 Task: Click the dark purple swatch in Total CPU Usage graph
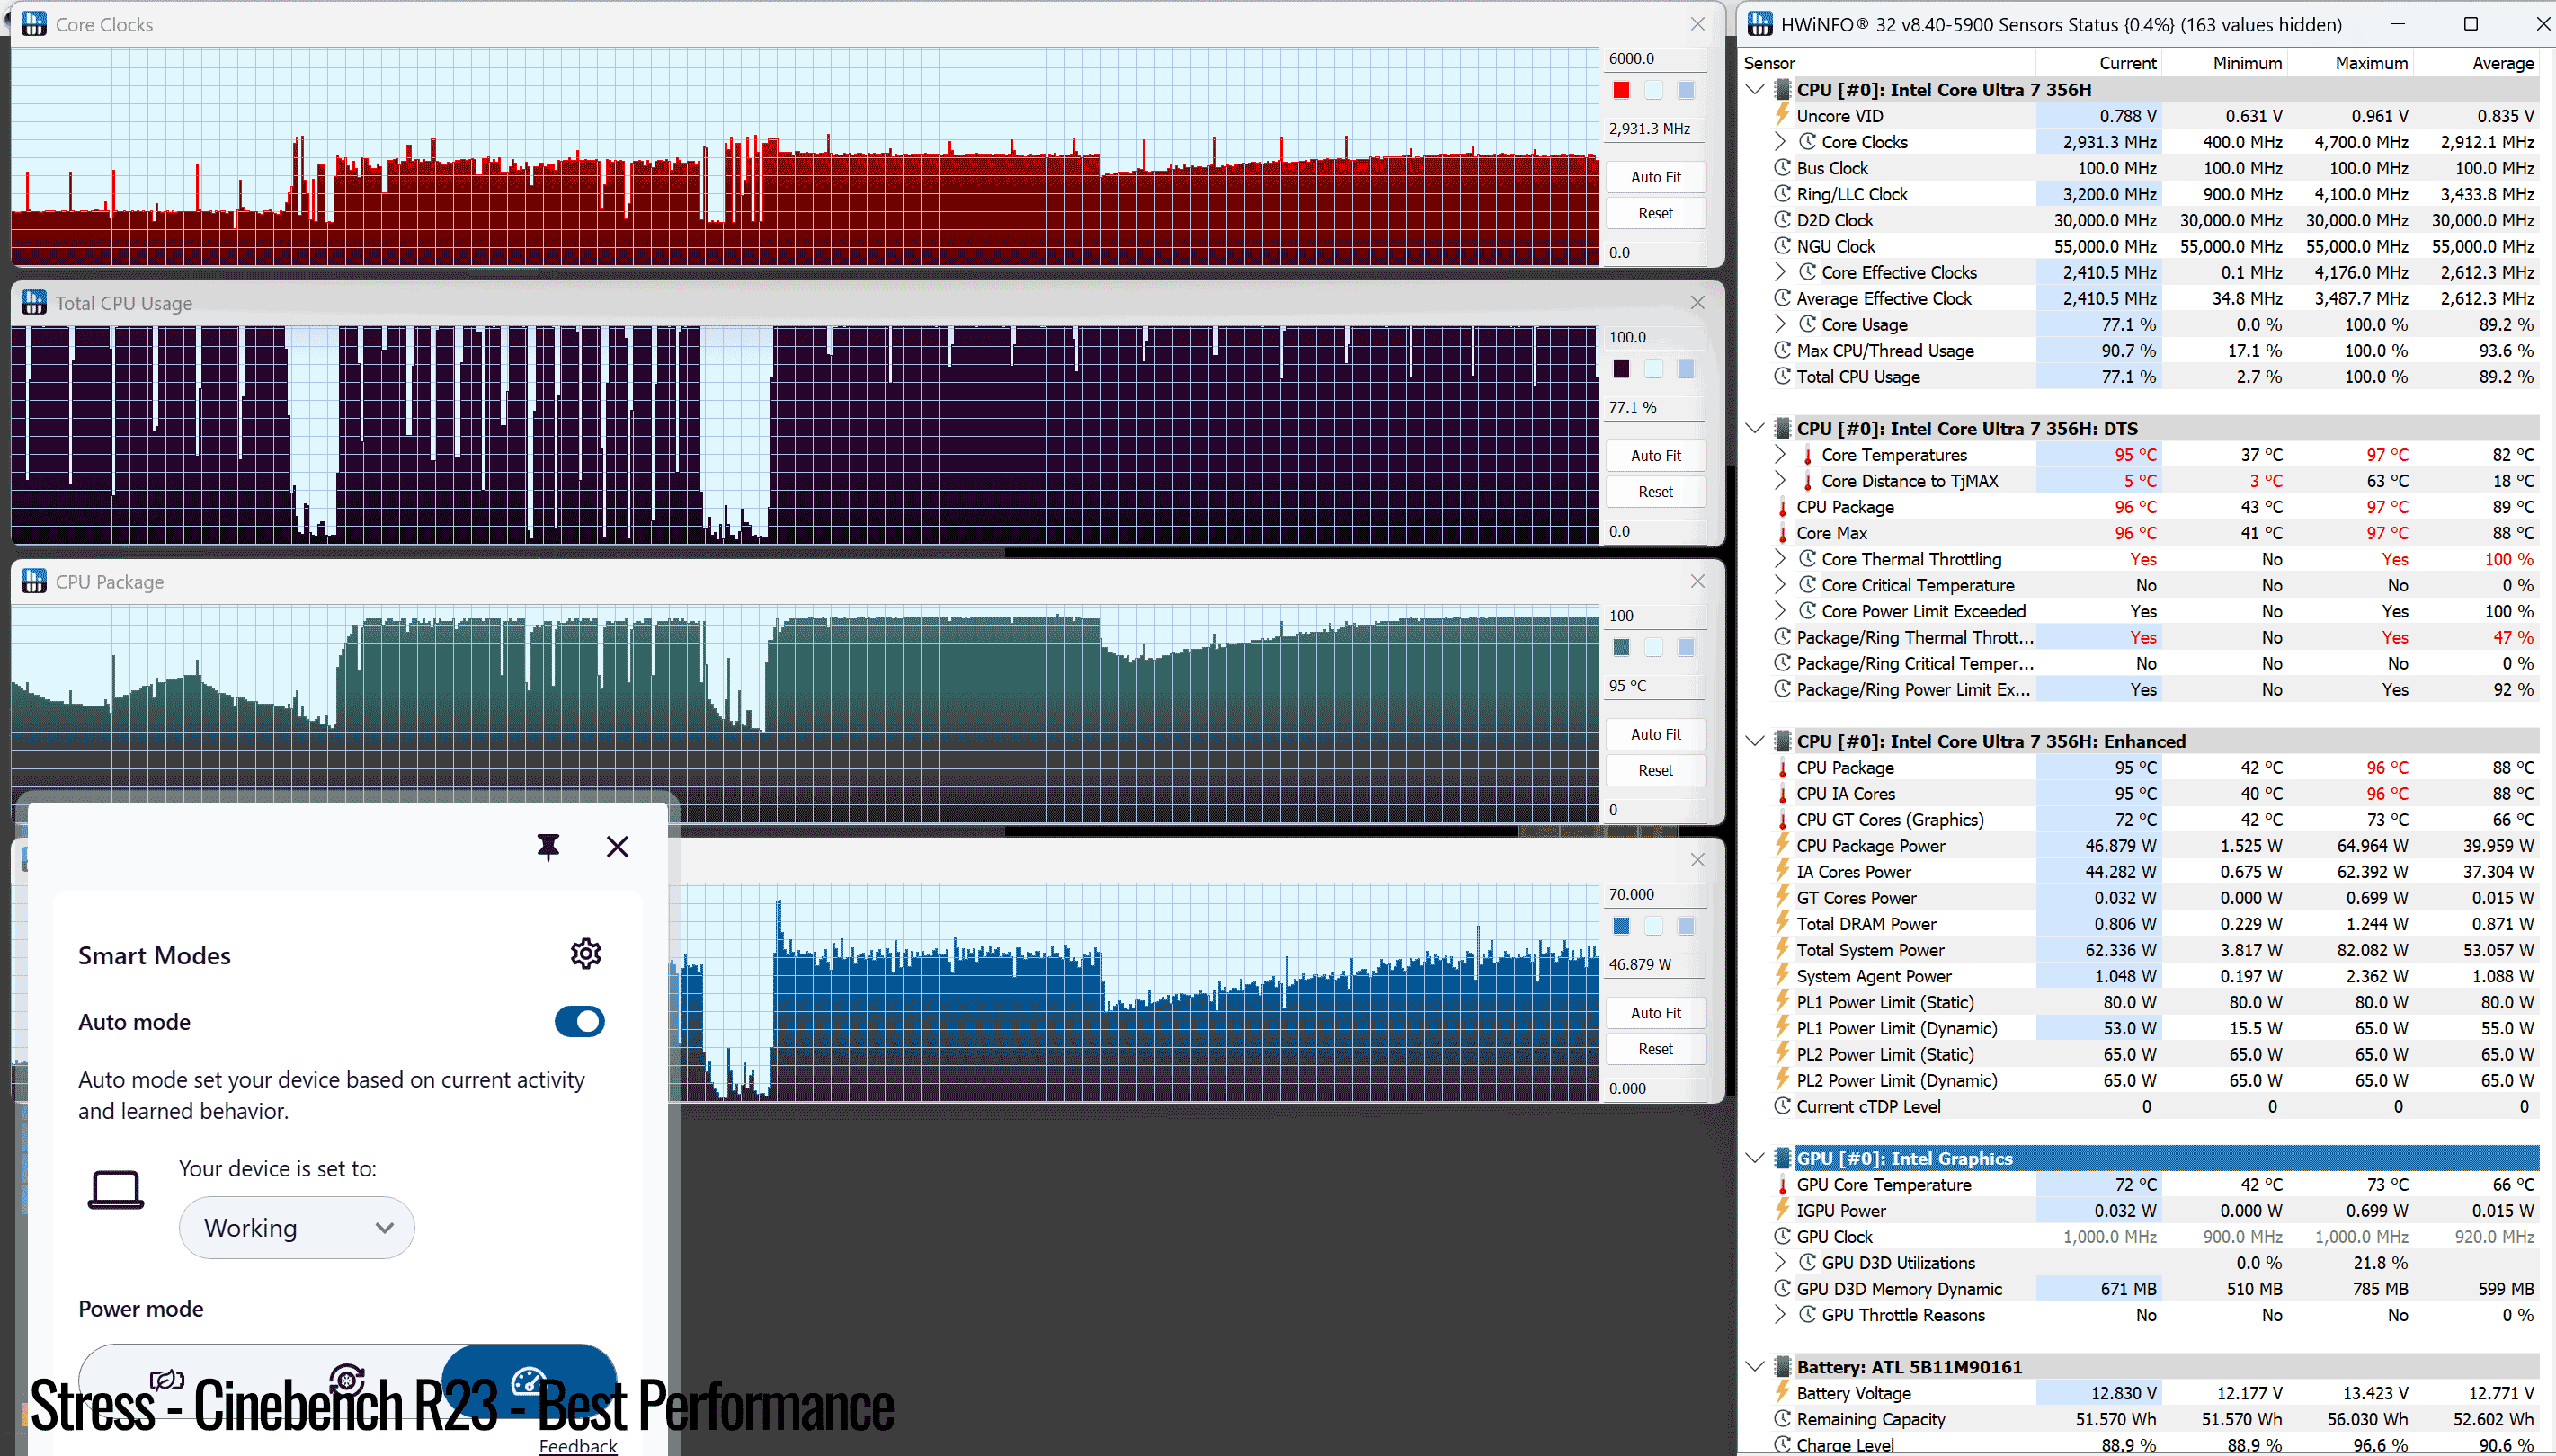click(1622, 369)
